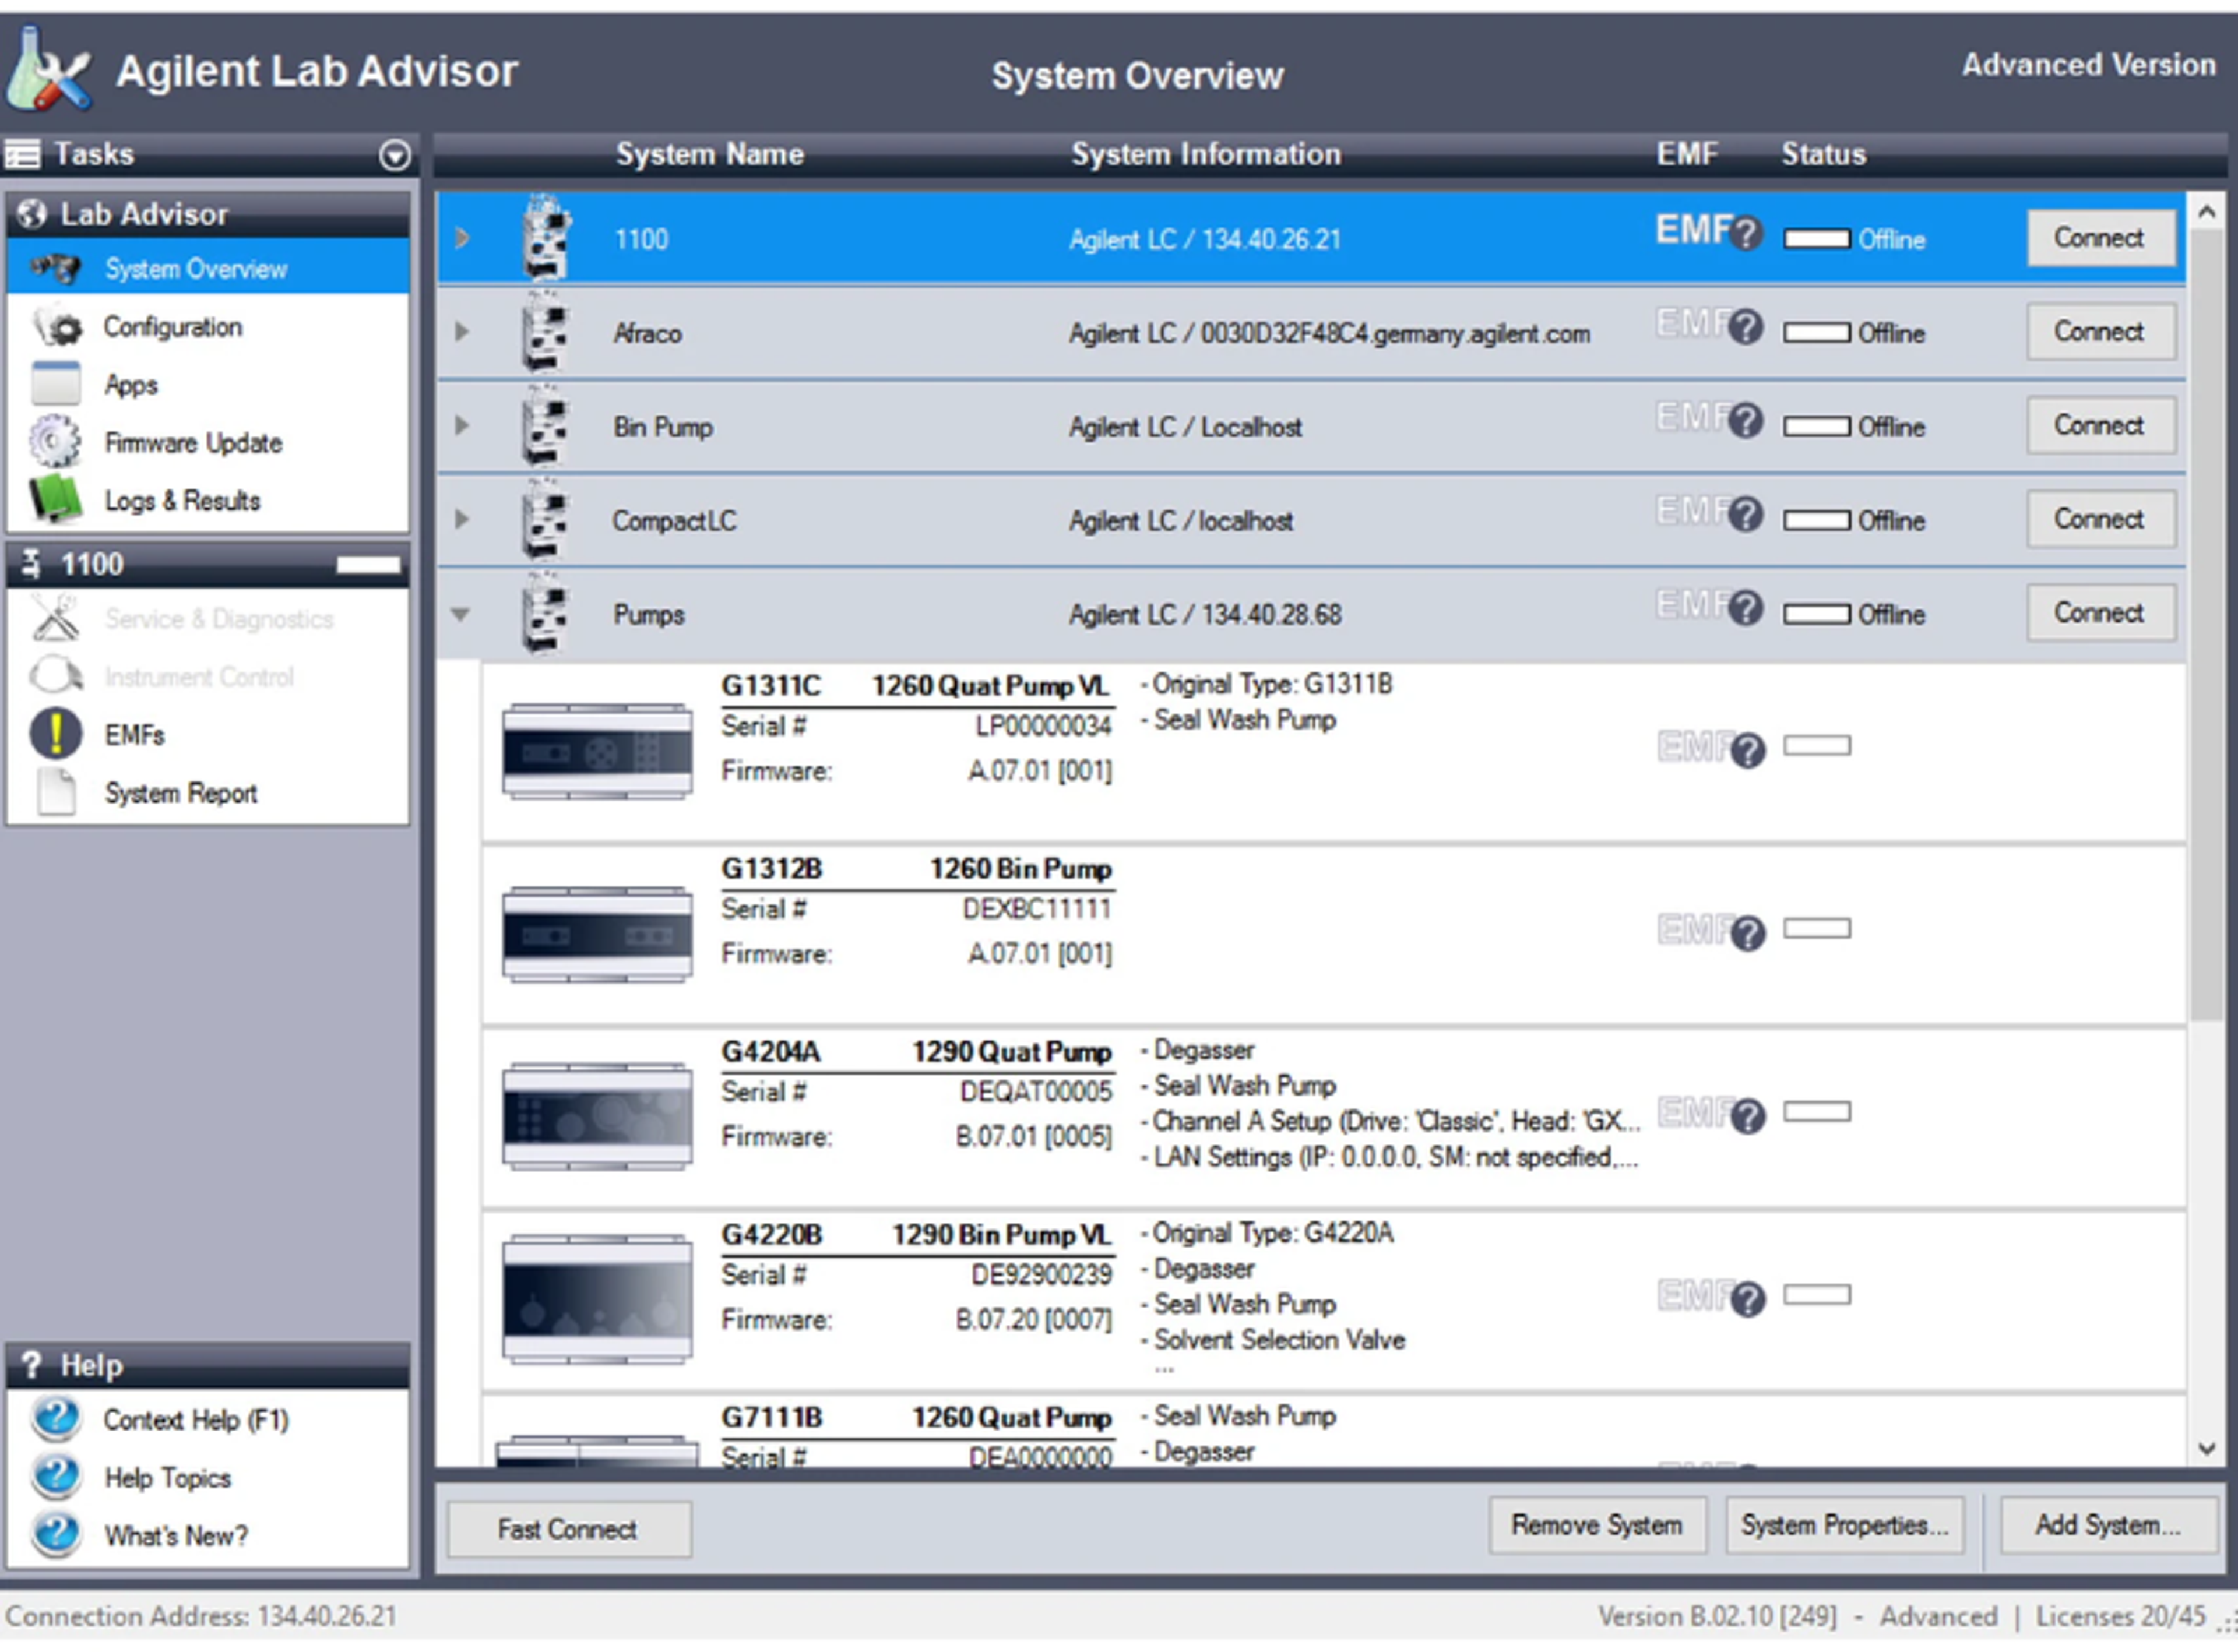
Task: Expand the CompactLC system row
Action: pos(461,519)
